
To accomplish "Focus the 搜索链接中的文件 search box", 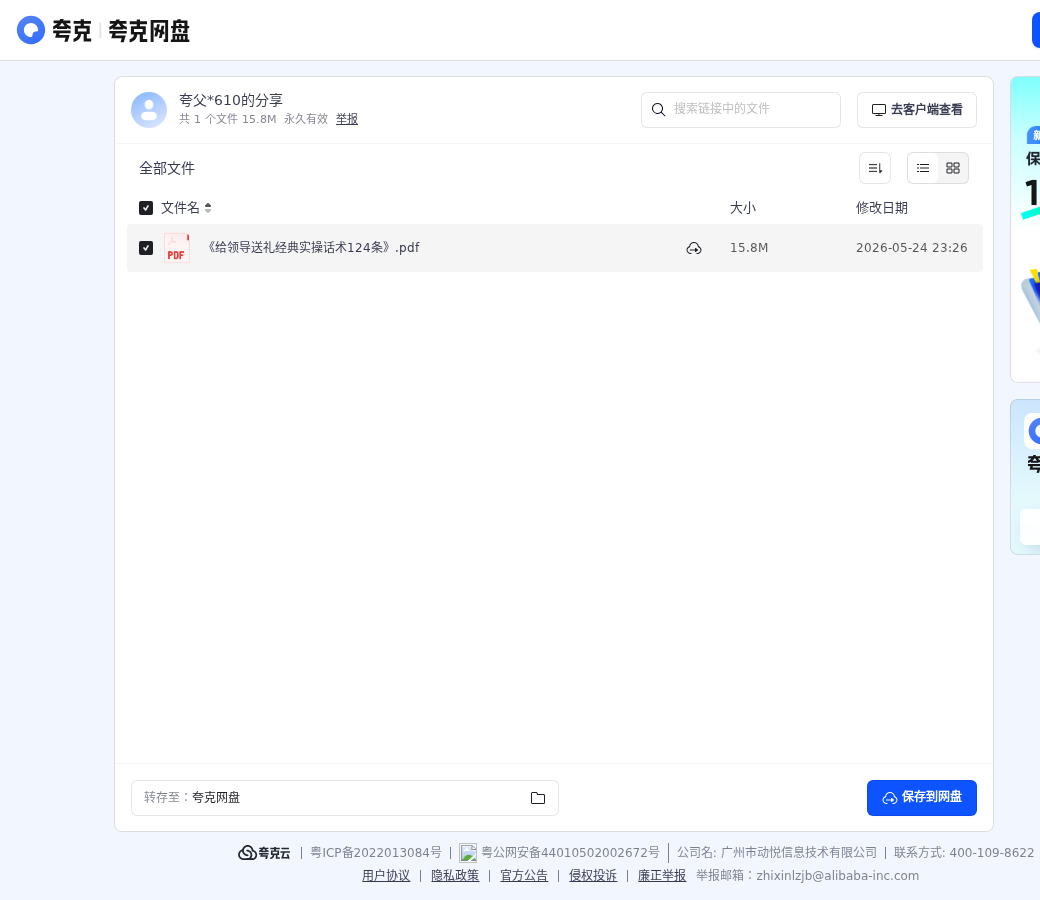I will click(x=740, y=109).
